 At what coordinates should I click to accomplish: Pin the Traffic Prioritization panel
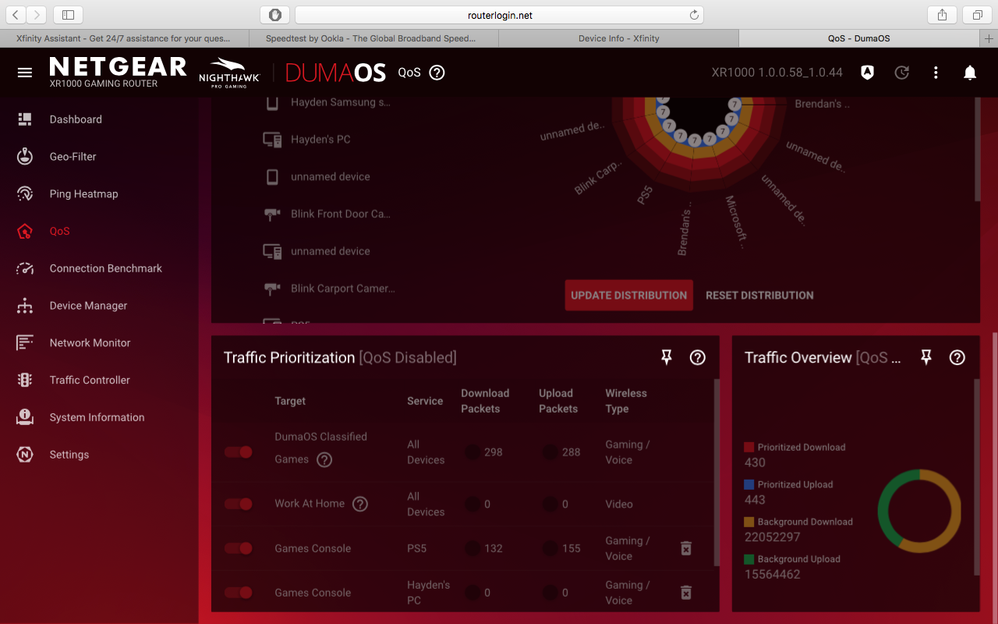666,357
